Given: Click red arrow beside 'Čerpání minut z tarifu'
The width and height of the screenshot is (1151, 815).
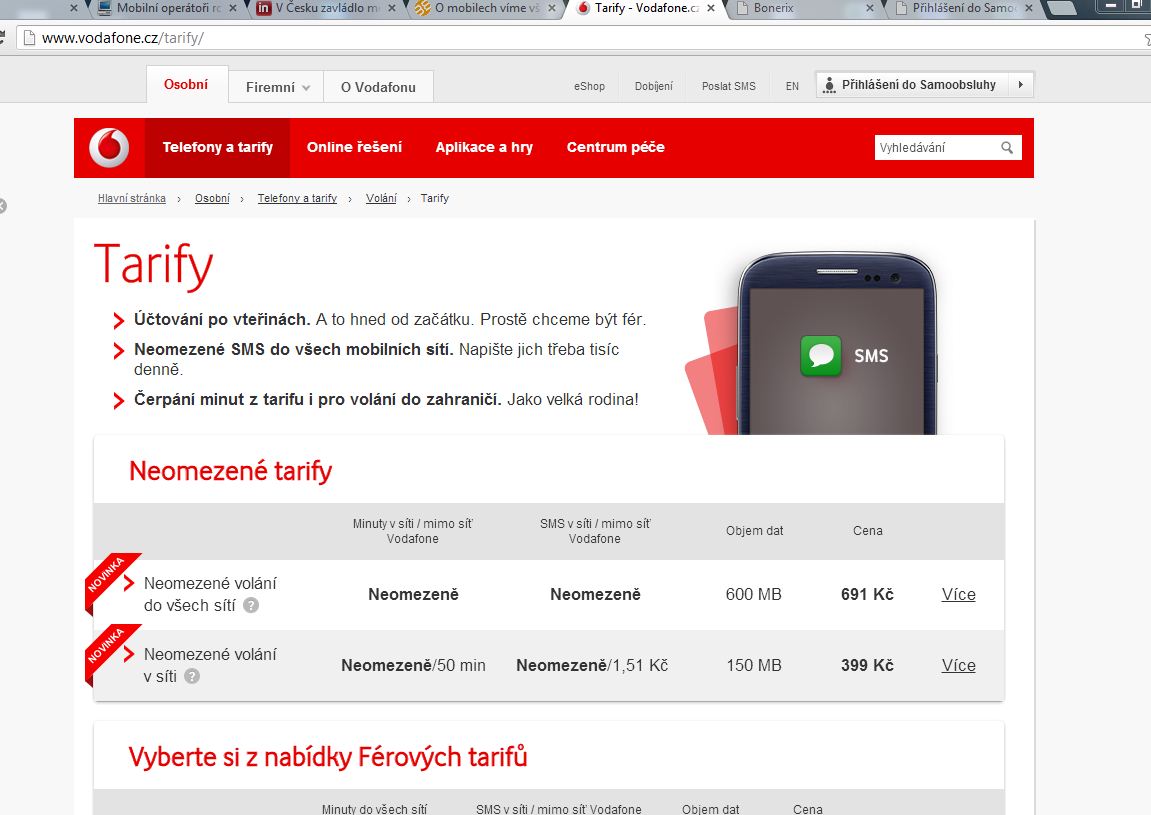Looking at the screenshot, I should tap(118, 401).
